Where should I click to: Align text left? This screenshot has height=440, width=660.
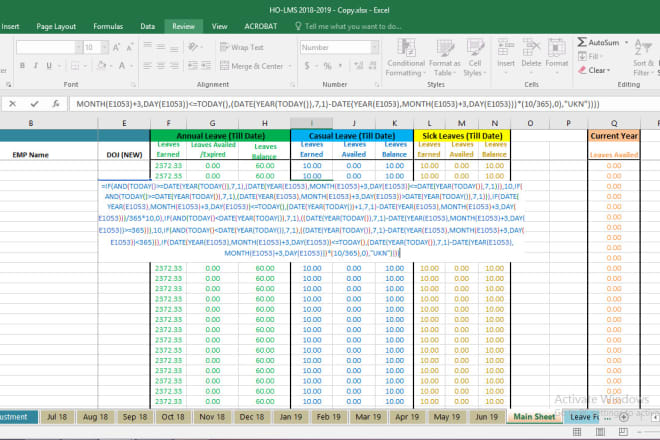tap(147, 66)
